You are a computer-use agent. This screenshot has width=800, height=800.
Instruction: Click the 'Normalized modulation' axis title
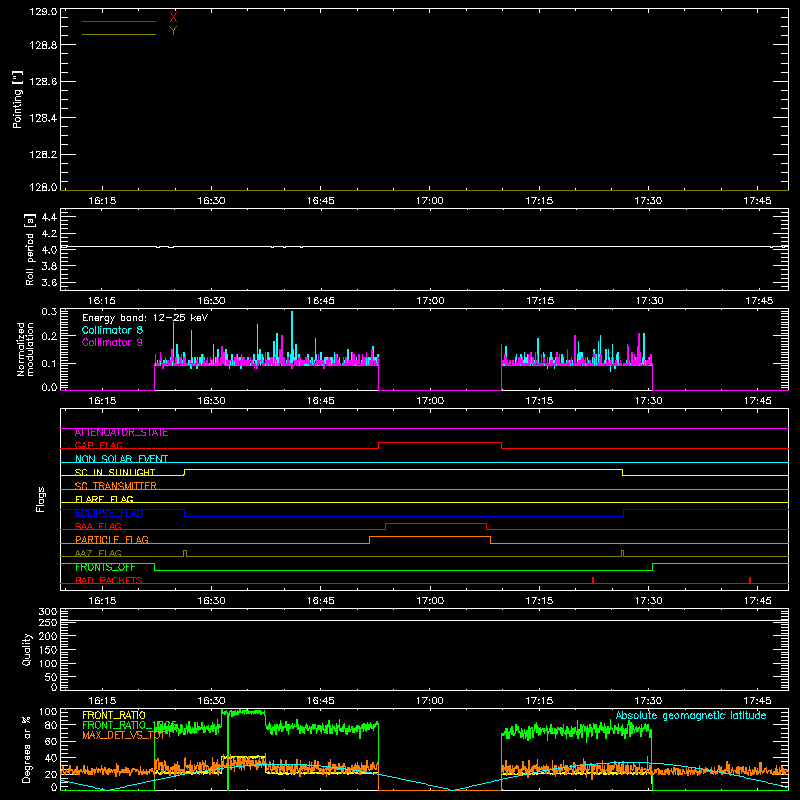(25, 349)
